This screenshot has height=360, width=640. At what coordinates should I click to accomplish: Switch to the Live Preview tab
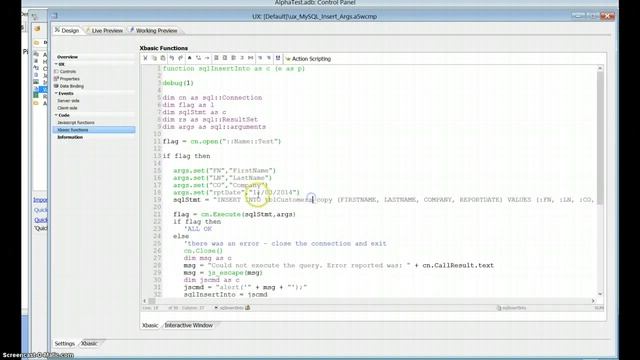tap(104, 31)
